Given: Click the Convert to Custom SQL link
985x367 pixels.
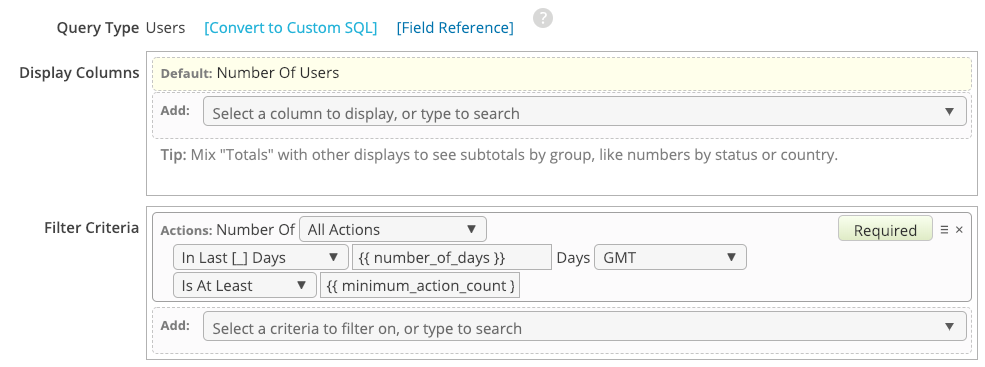Looking at the screenshot, I should tap(291, 28).
